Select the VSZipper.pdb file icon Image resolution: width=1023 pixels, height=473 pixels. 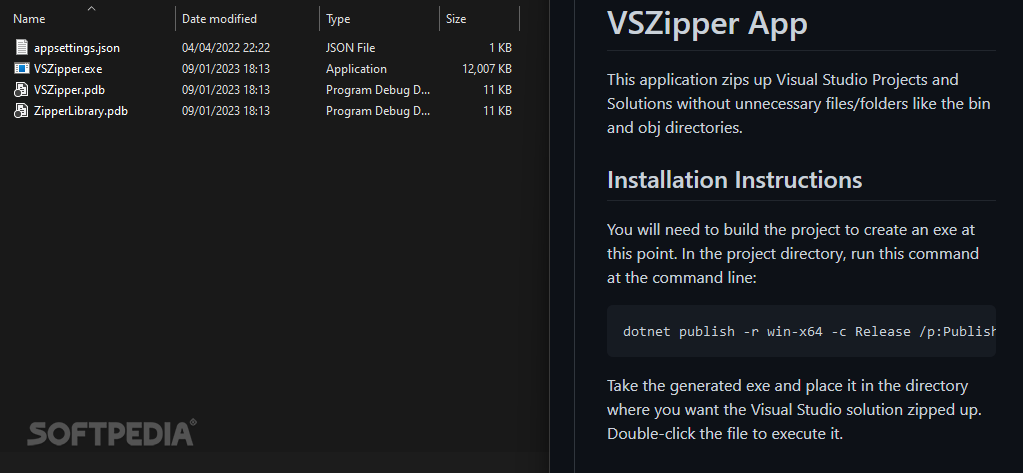pos(22,89)
